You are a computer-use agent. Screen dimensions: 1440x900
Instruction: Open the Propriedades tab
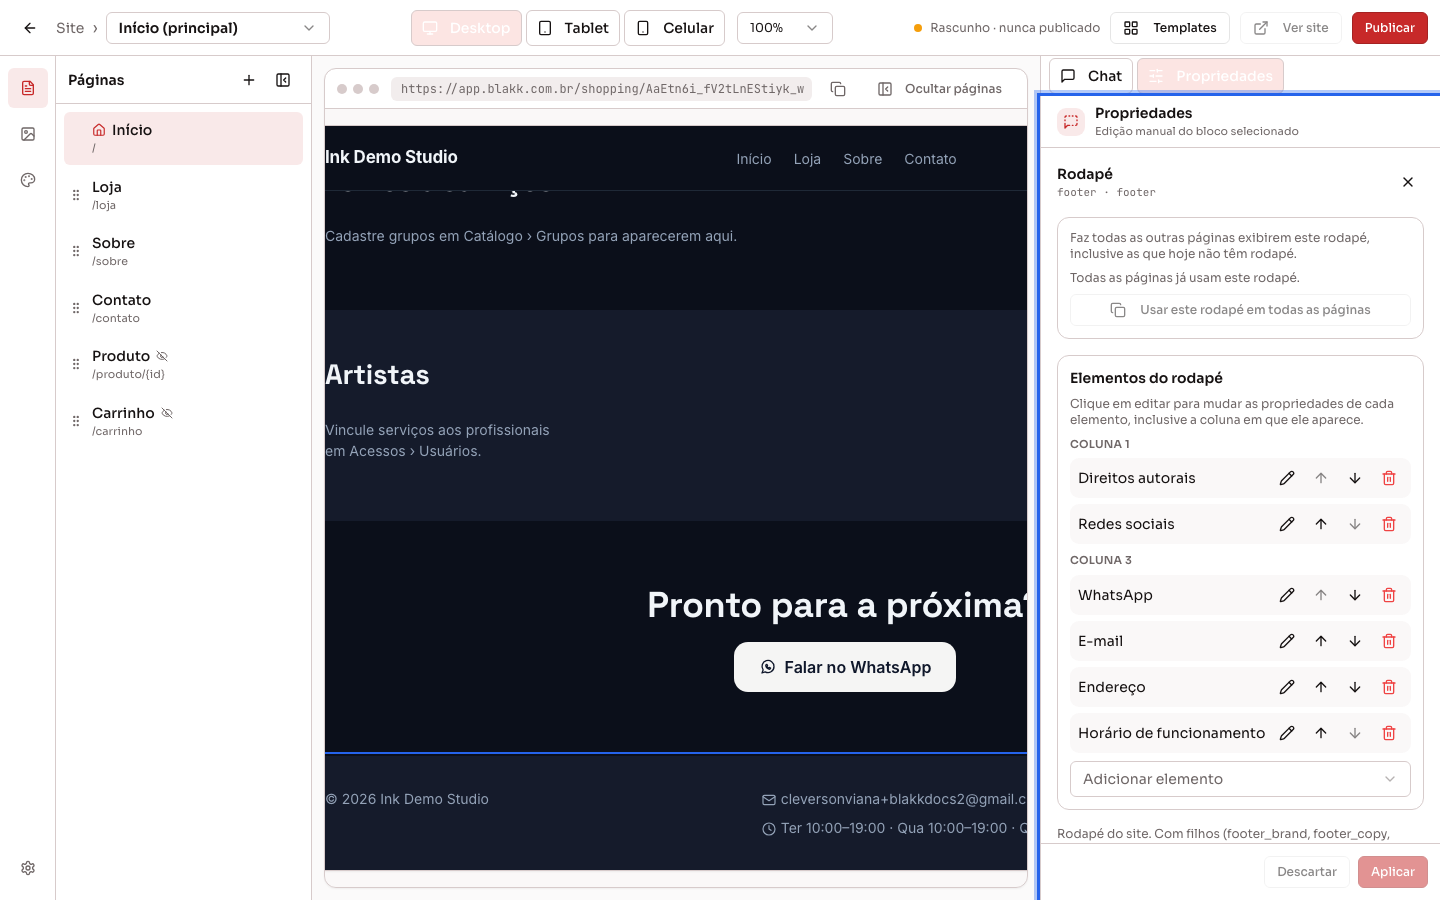(x=1210, y=76)
